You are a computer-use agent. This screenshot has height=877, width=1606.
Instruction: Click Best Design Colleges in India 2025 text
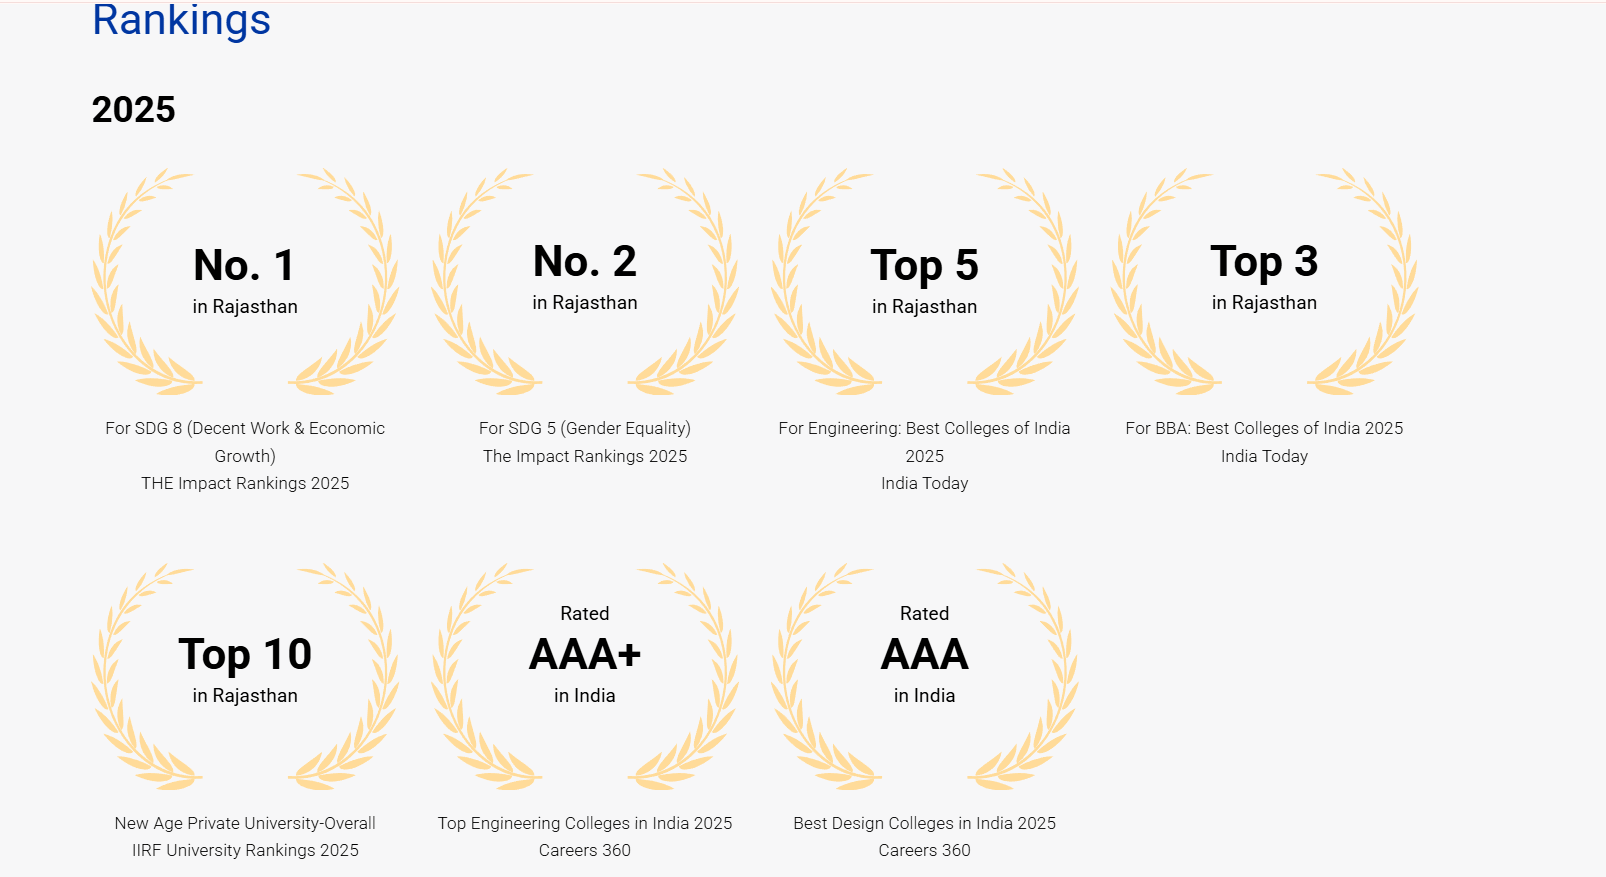(x=925, y=823)
